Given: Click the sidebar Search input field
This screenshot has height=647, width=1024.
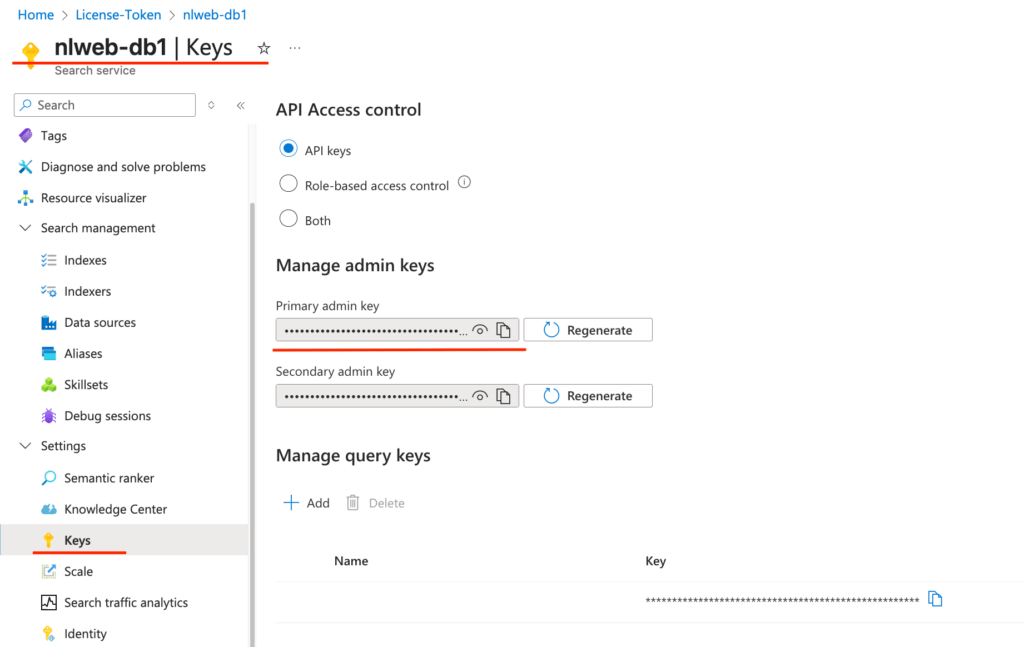Looking at the screenshot, I should pos(104,105).
